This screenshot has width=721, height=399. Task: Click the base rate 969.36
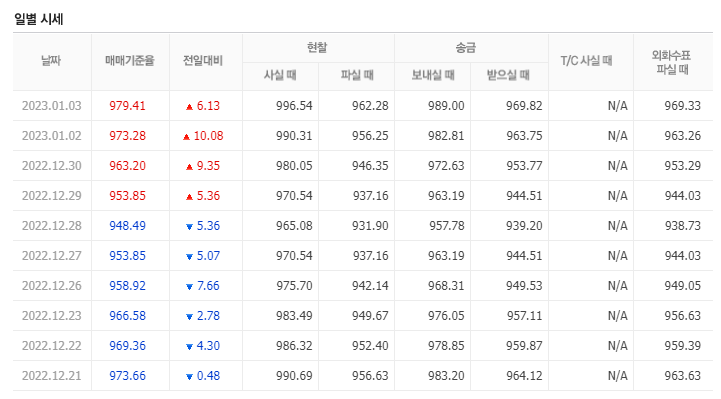(x=127, y=346)
